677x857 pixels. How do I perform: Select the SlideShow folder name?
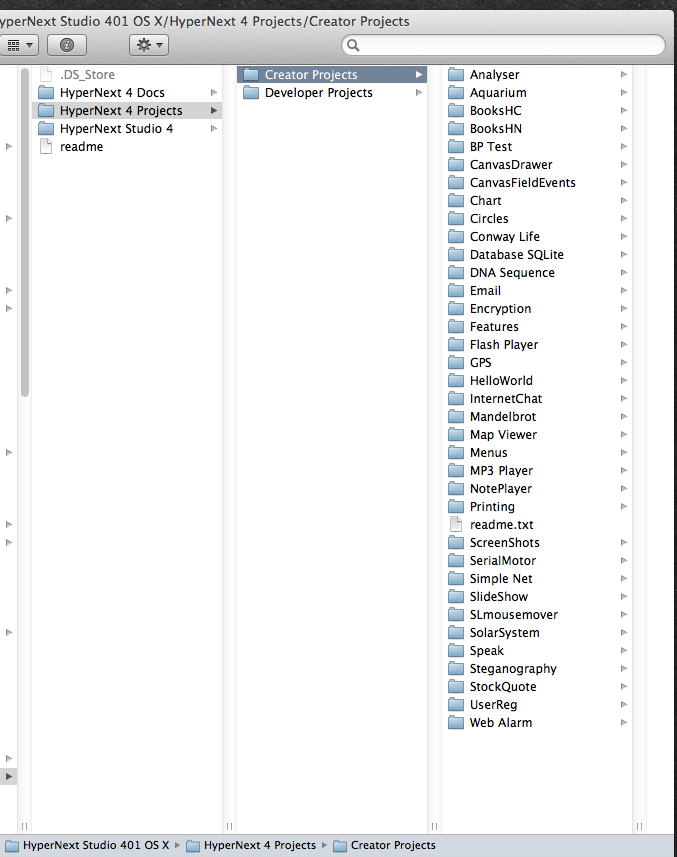coord(499,597)
